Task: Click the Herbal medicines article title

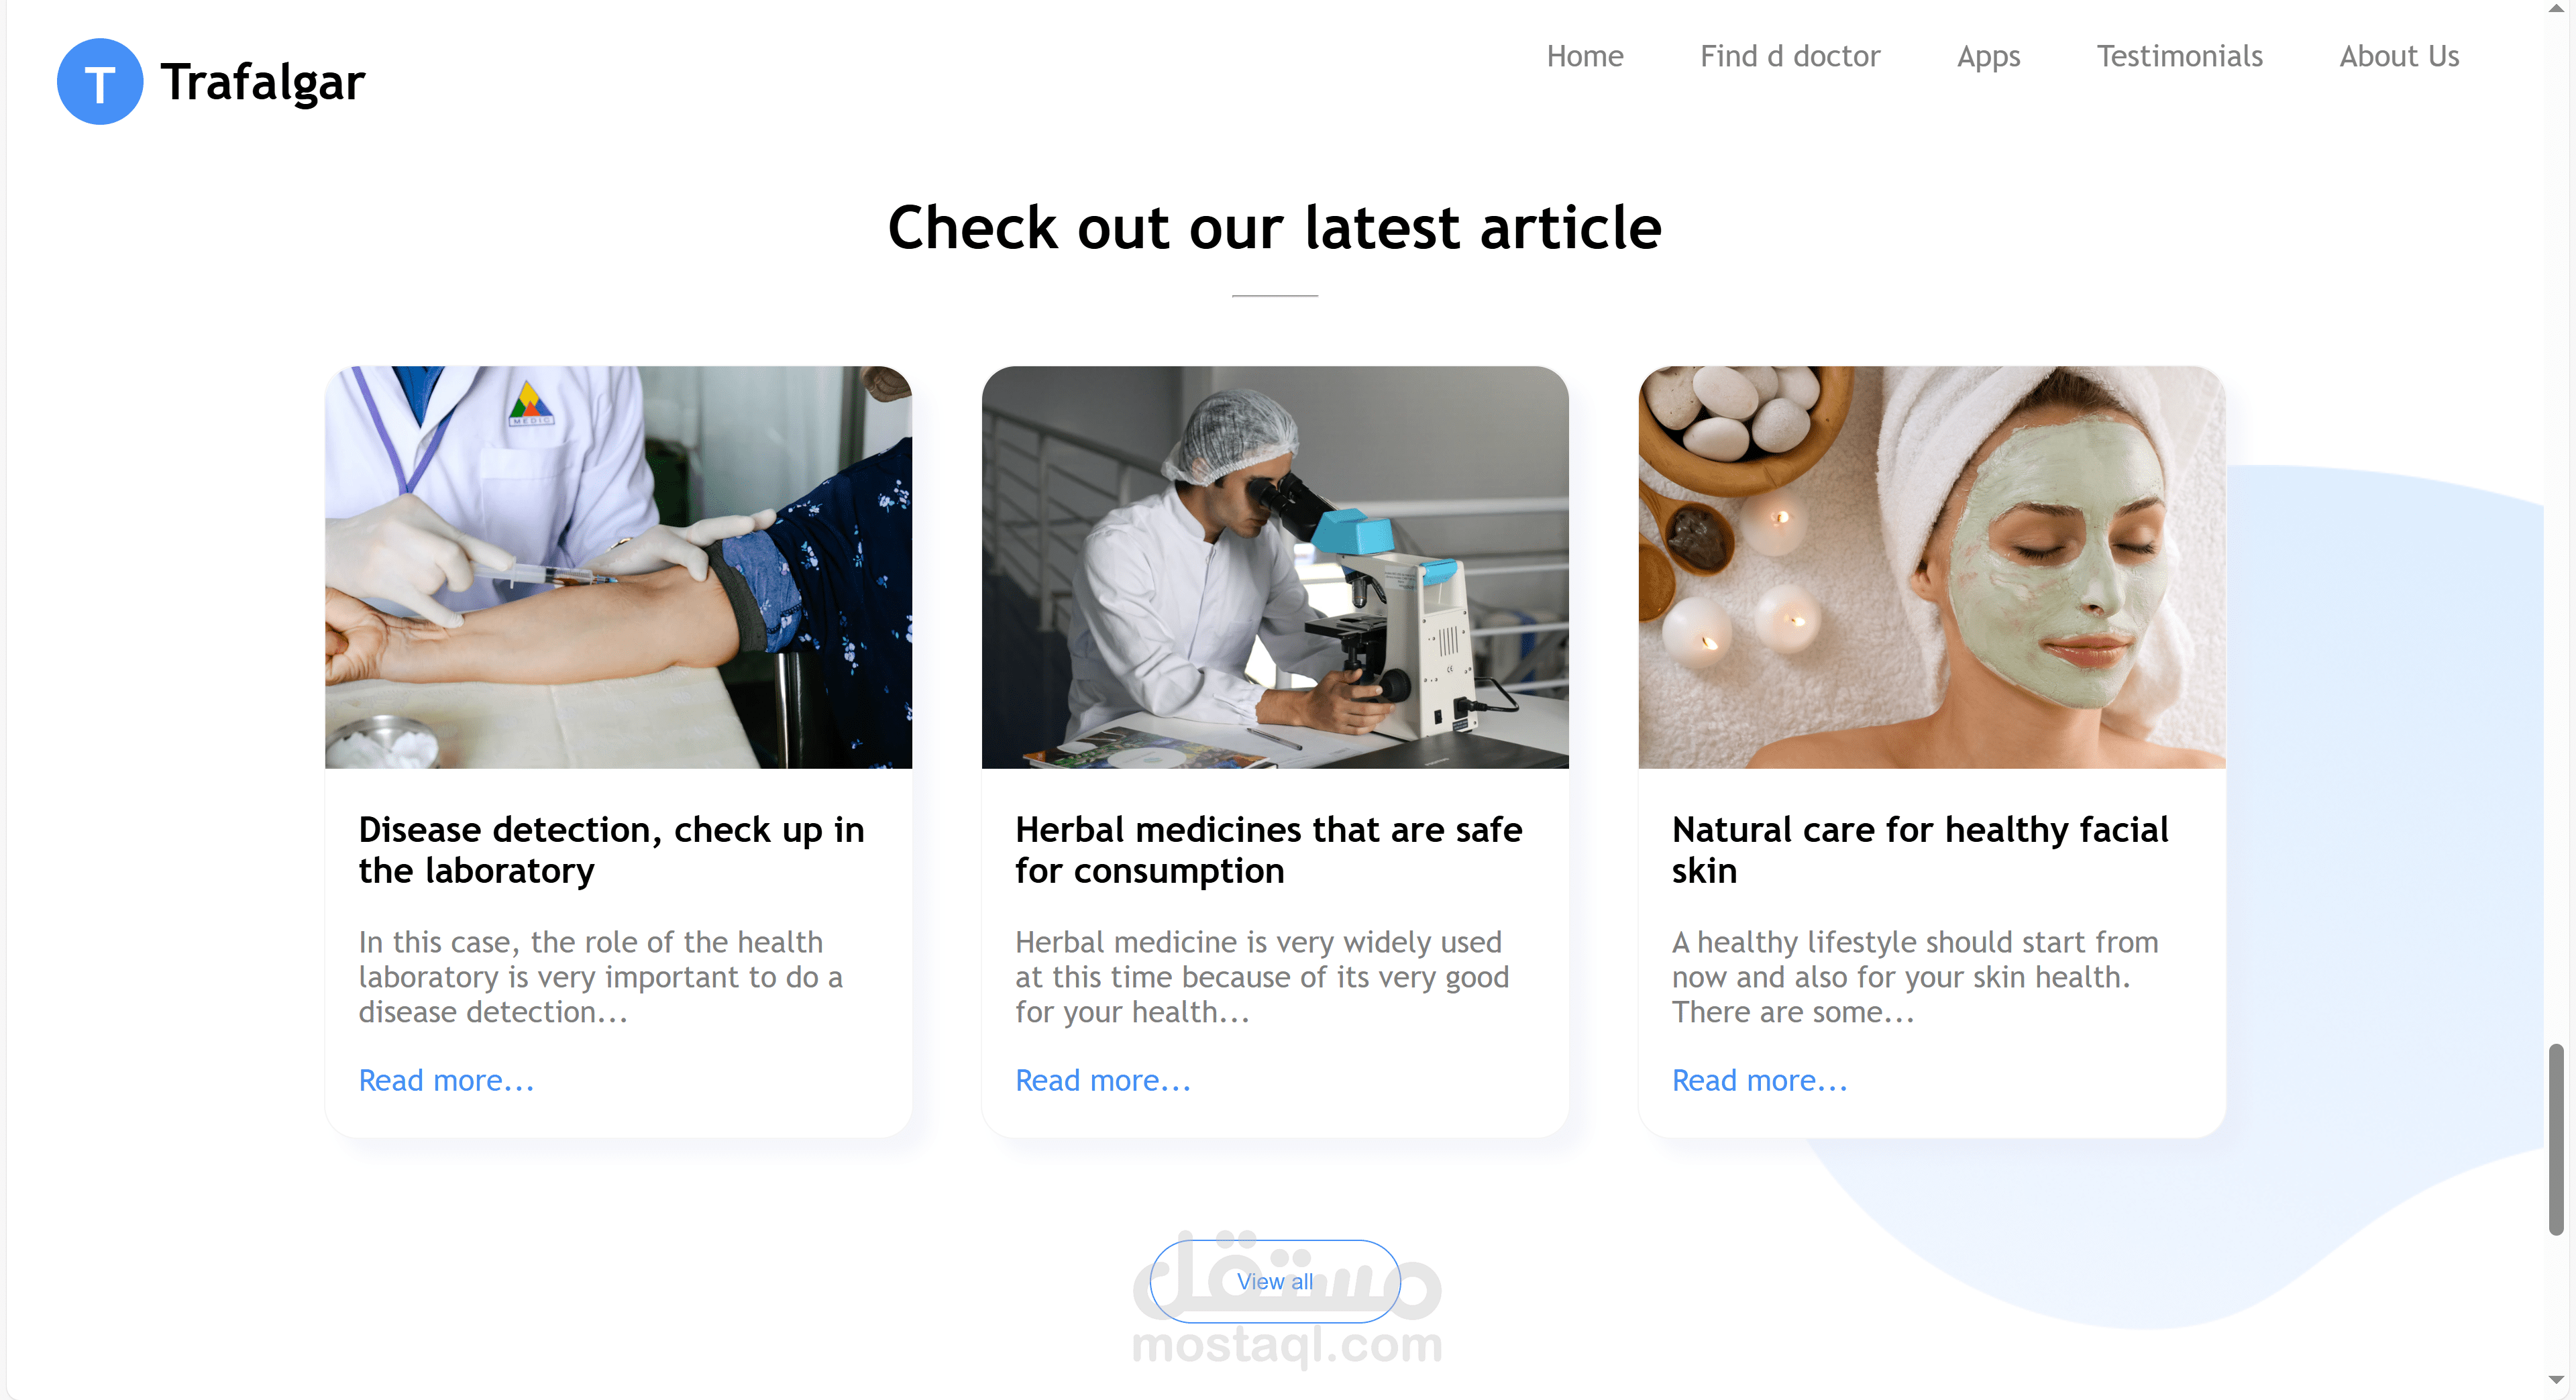Action: click(x=1269, y=850)
